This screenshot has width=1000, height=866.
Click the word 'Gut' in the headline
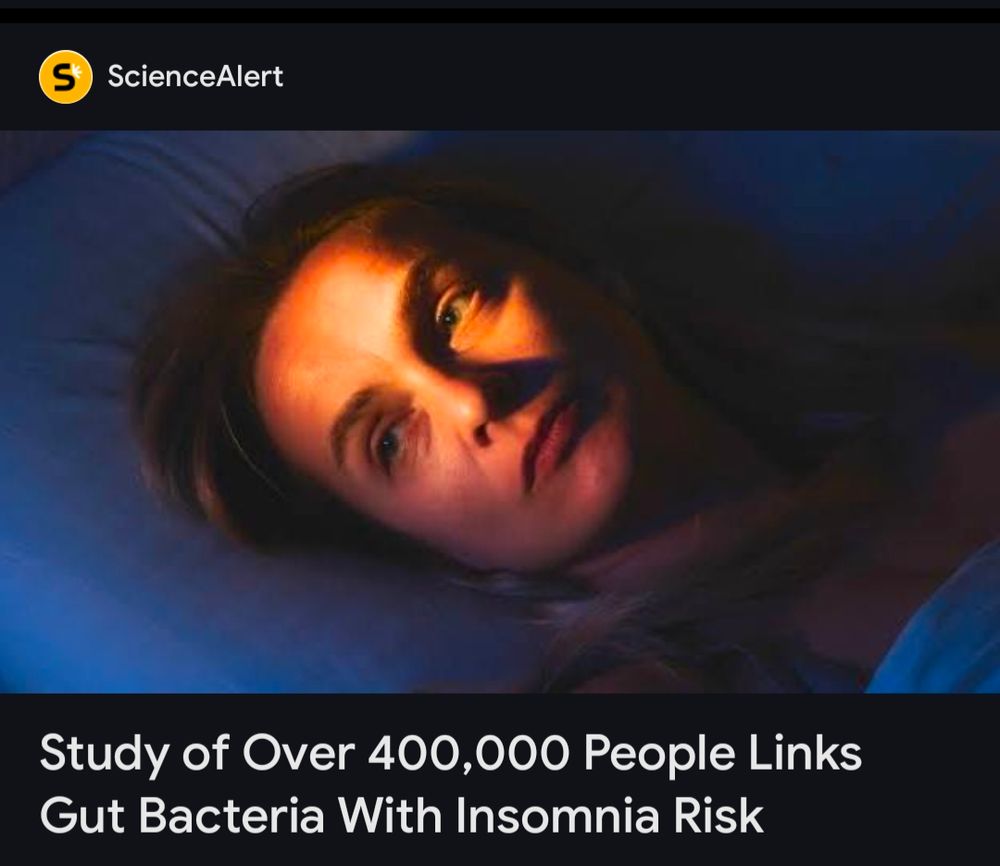tap(82, 816)
